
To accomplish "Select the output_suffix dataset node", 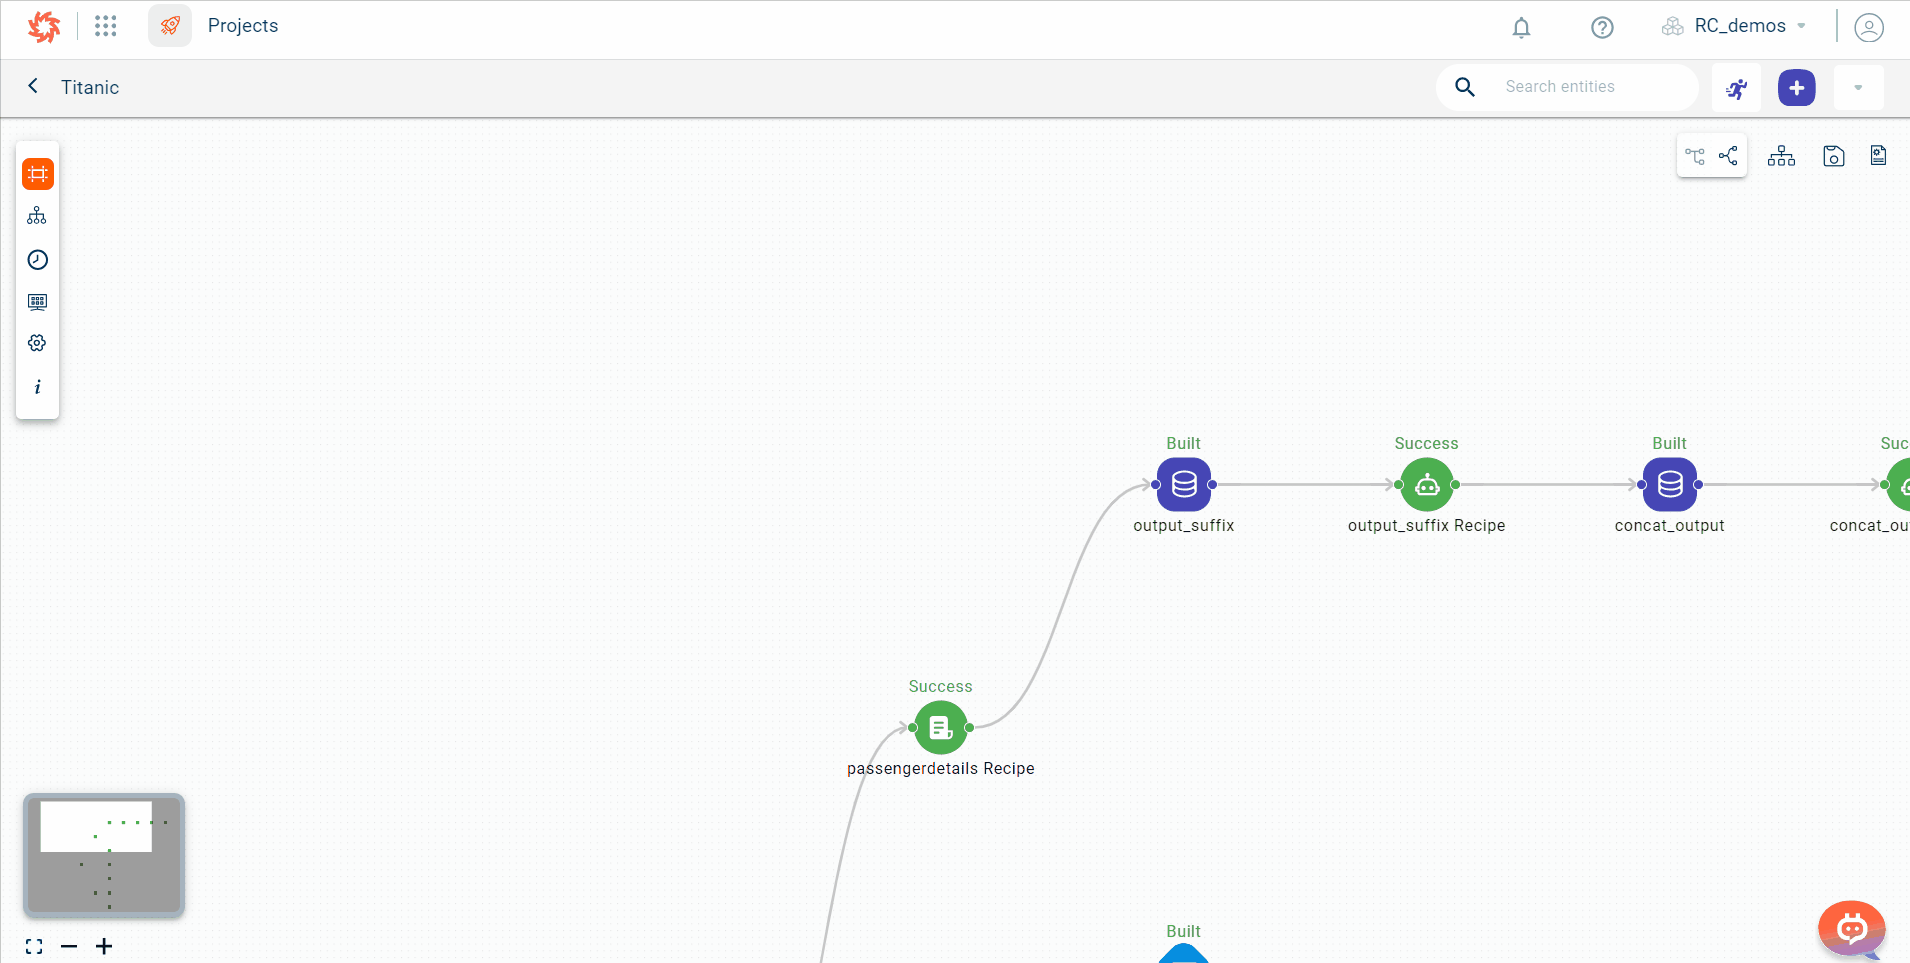I will point(1184,485).
